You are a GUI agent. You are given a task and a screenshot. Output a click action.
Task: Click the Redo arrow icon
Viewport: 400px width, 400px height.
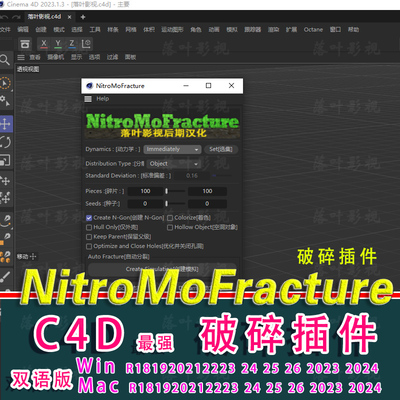click(x=16, y=17)
